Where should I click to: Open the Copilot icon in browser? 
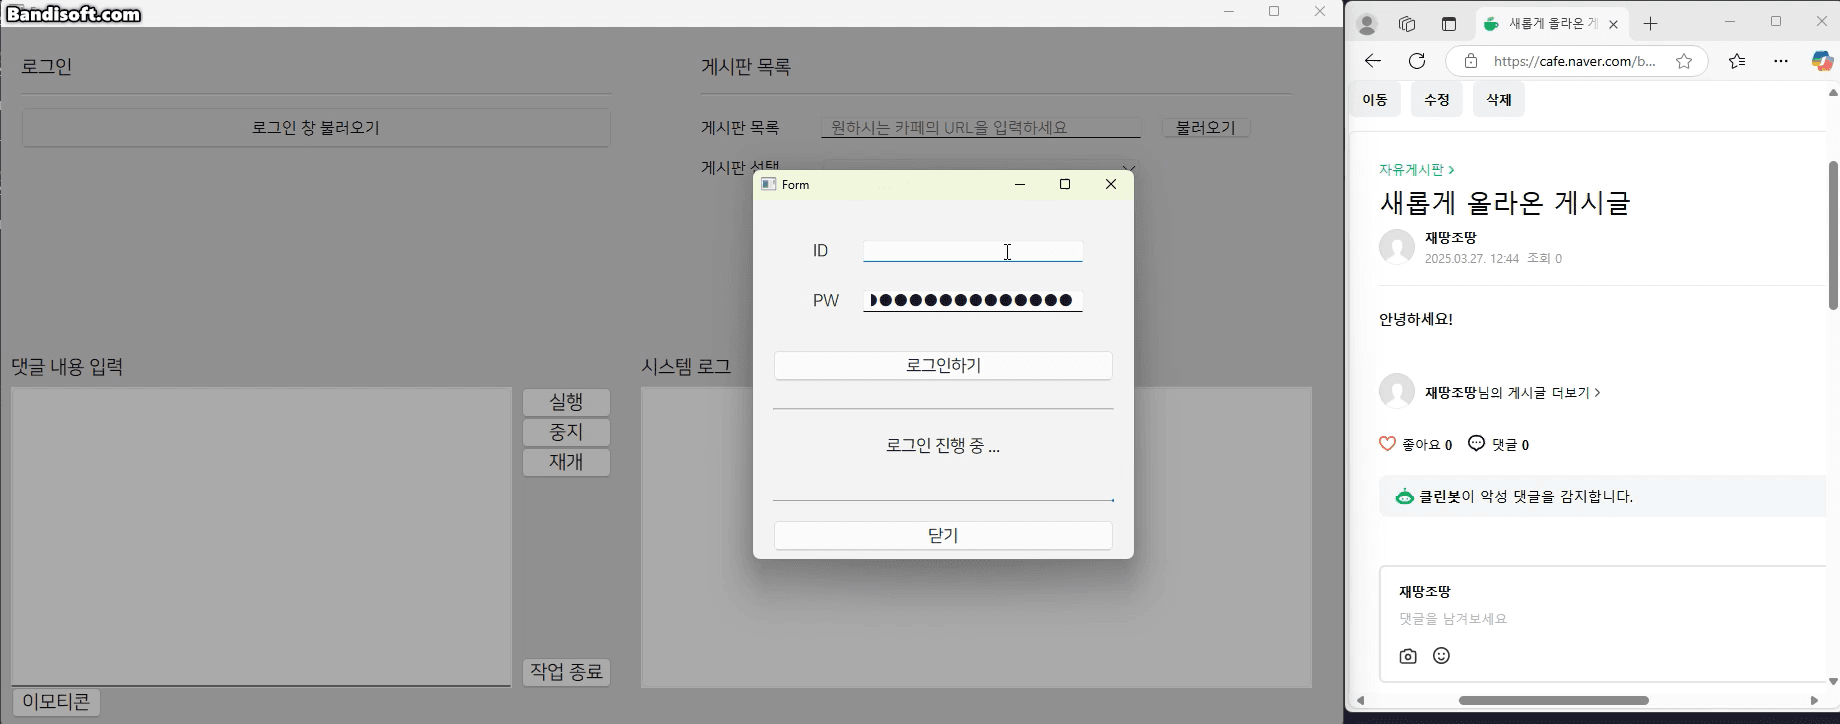[1822, 61]
